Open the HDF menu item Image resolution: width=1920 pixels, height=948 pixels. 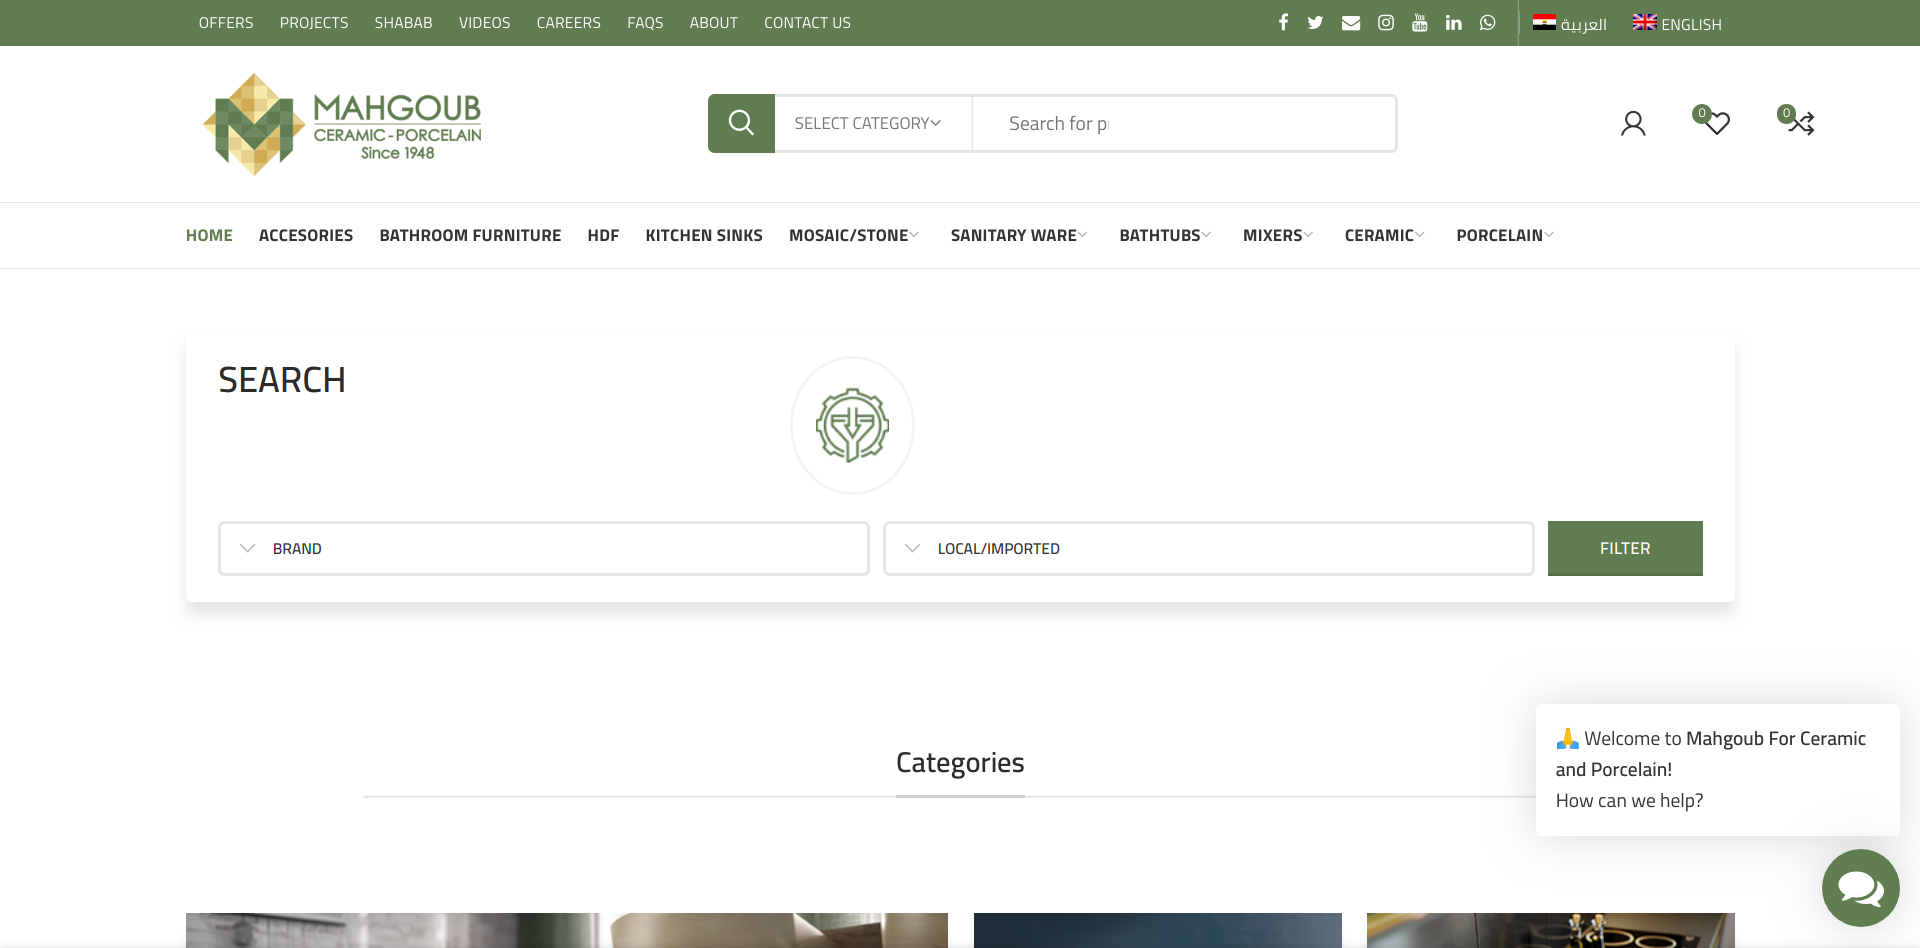click(x=603, y=235)
